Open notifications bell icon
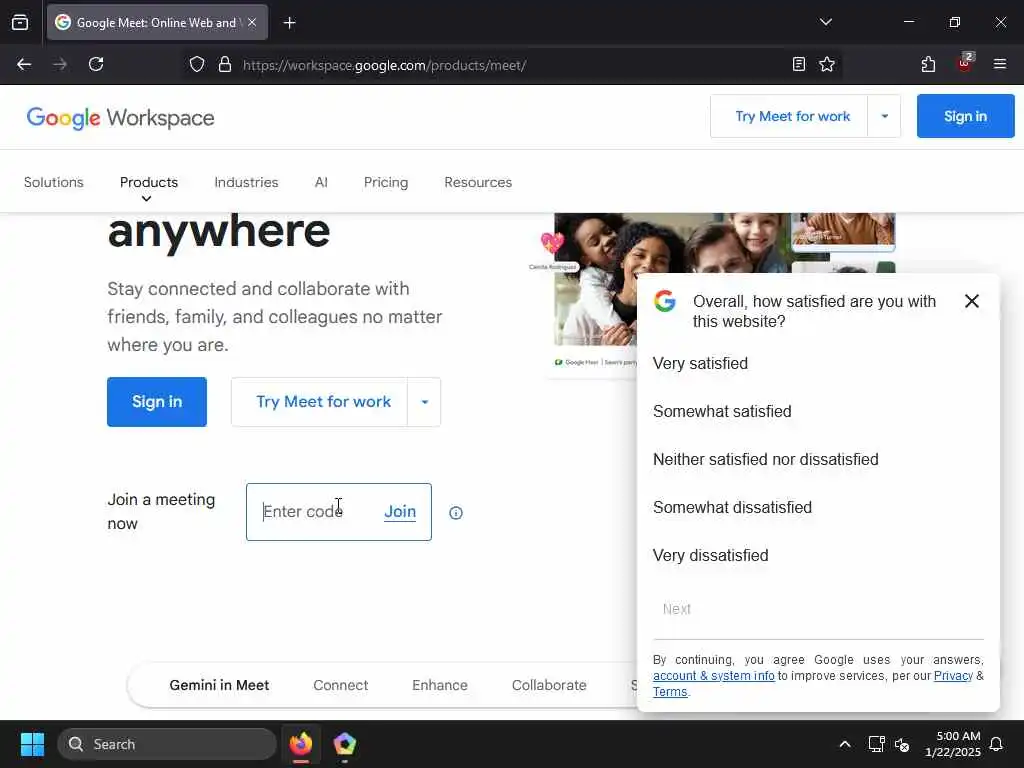The image size is (1024, 768). (996, 744)
